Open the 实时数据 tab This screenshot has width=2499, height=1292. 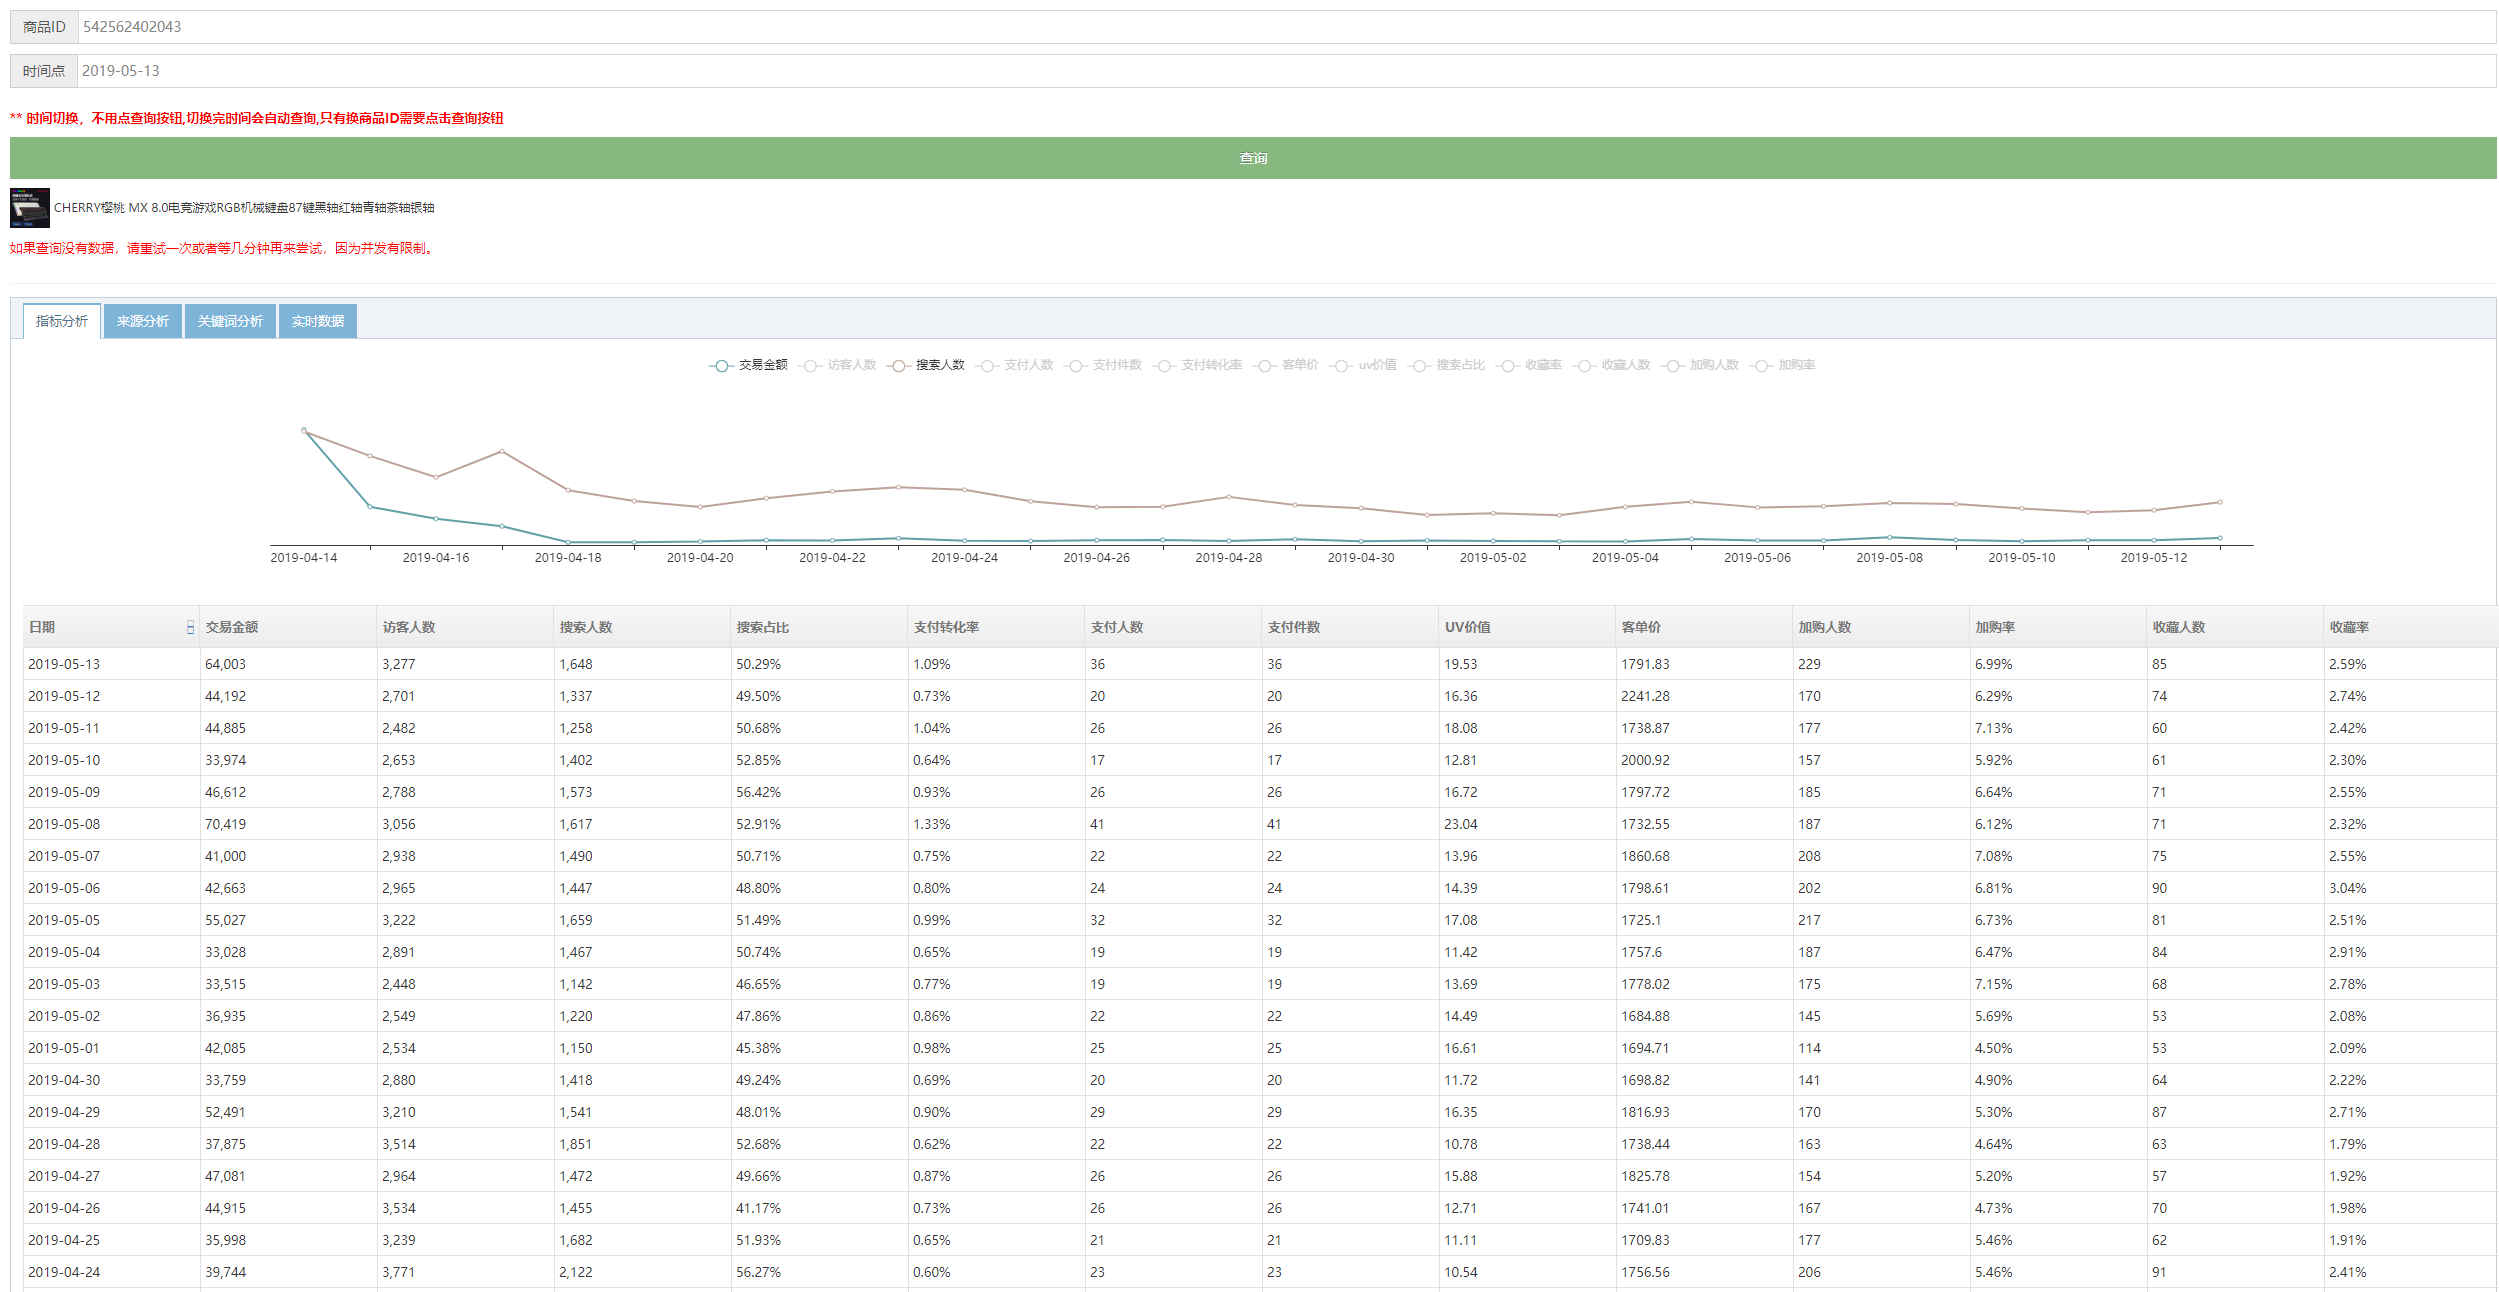[x=318, y=321]
